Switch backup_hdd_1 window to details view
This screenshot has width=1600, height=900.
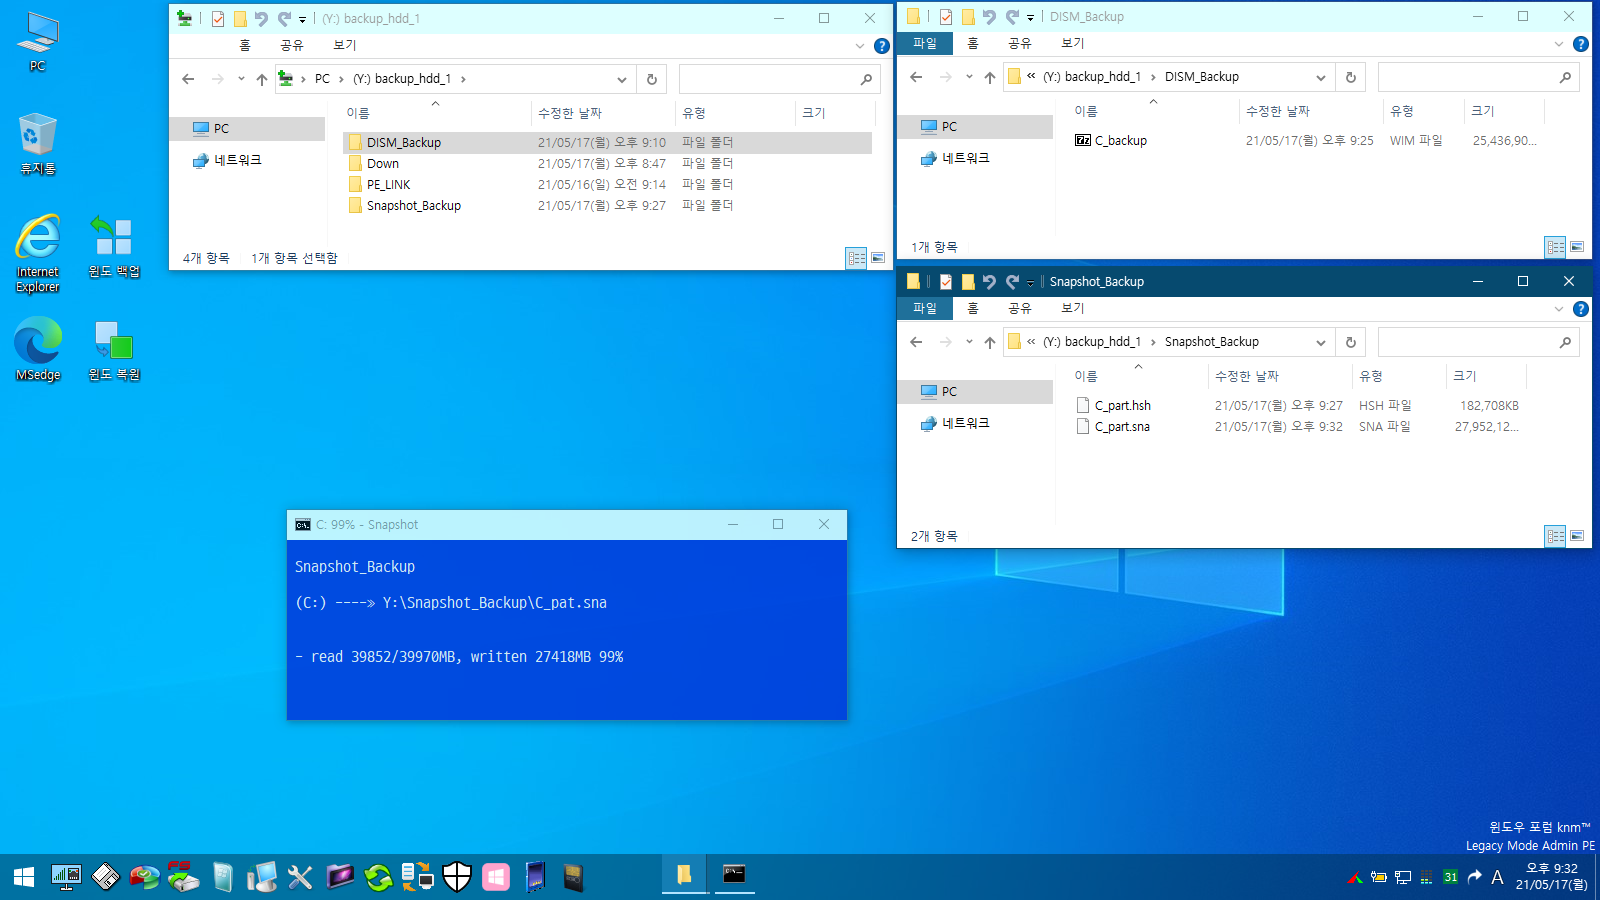click(857, 258)
